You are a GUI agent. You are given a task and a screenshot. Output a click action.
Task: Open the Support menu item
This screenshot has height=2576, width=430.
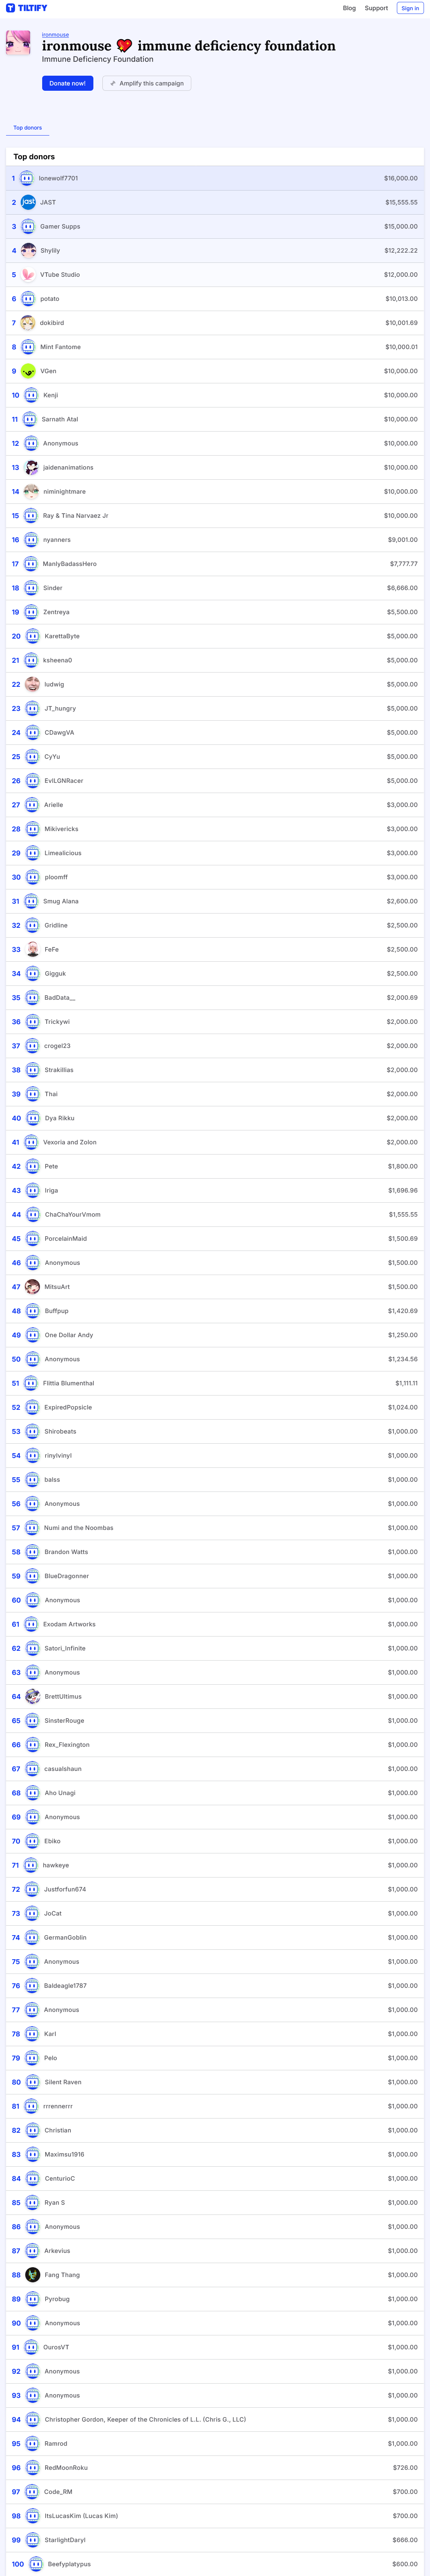[x=376, y=8]
